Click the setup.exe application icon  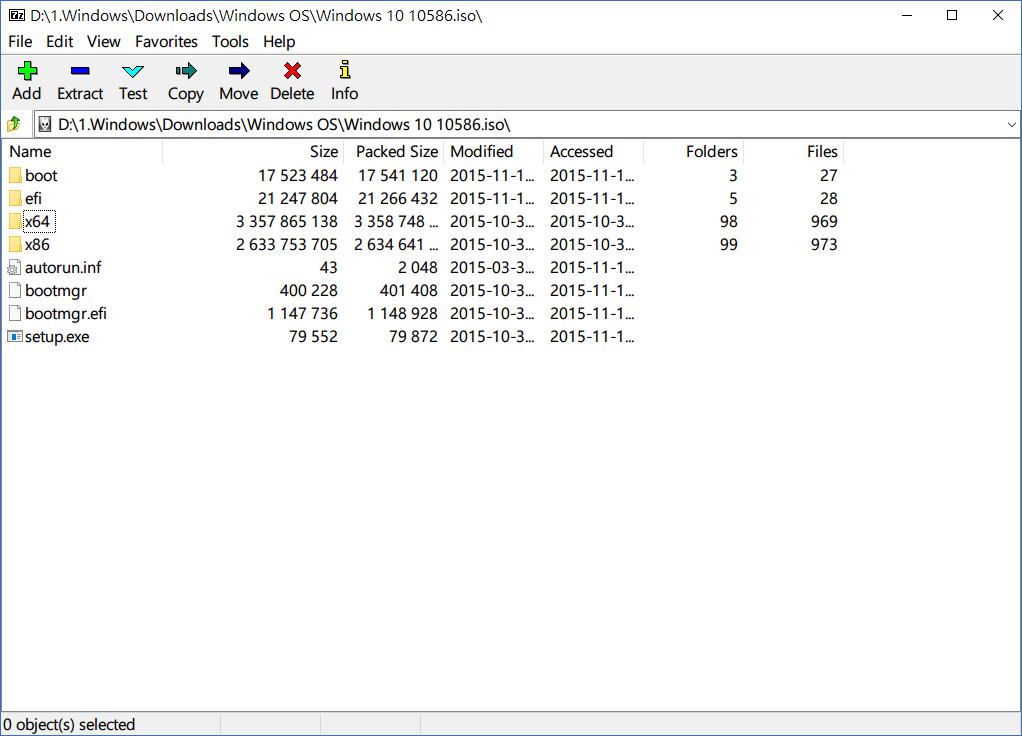pyautogui.click(x=14, y=336)
